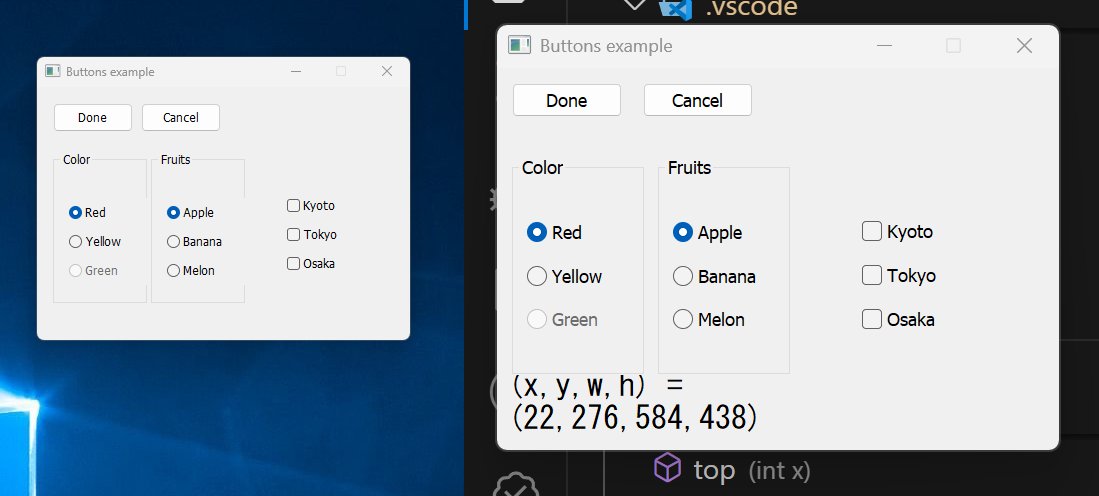This screenshot has height=496, width=1099.
Task: Click Cancel in the larger Buttons example window
Action: pyautogui.click(x=697, y=100)
